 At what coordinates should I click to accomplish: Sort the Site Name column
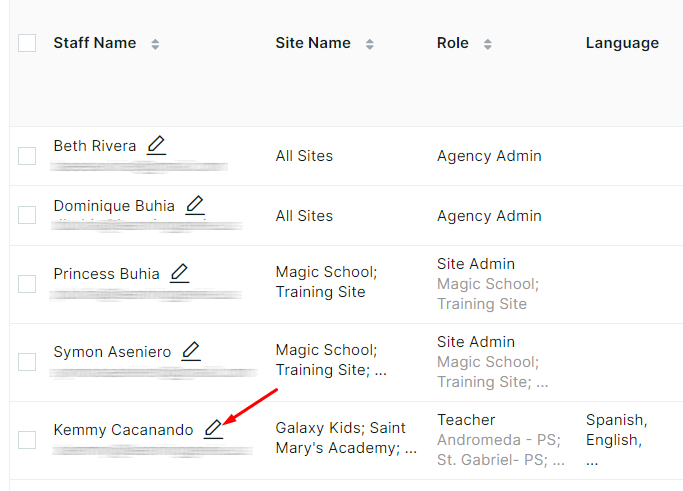click(x=370, y=44)
